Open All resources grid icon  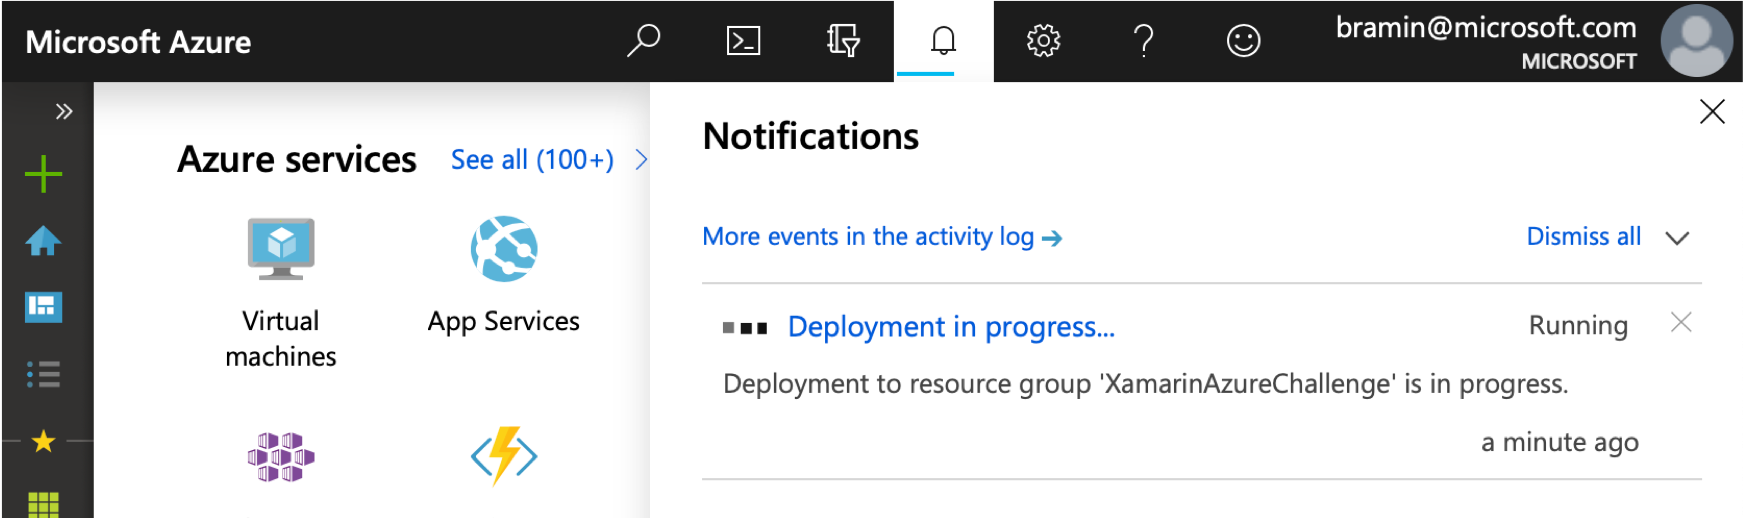click(x=43, y=505)
